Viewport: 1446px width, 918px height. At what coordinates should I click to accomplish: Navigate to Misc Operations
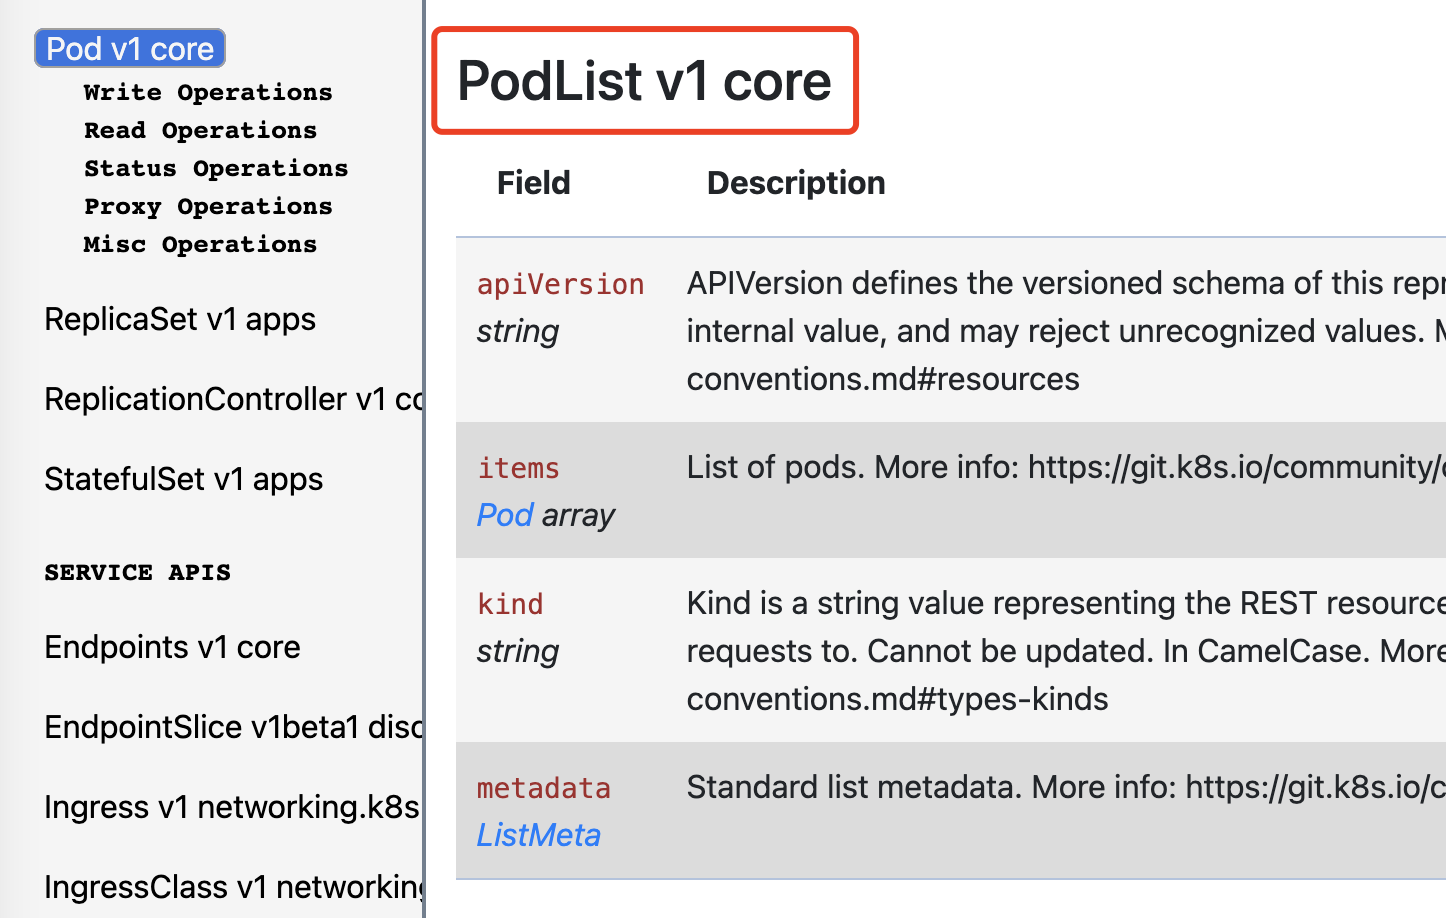[x=200, y=244]
